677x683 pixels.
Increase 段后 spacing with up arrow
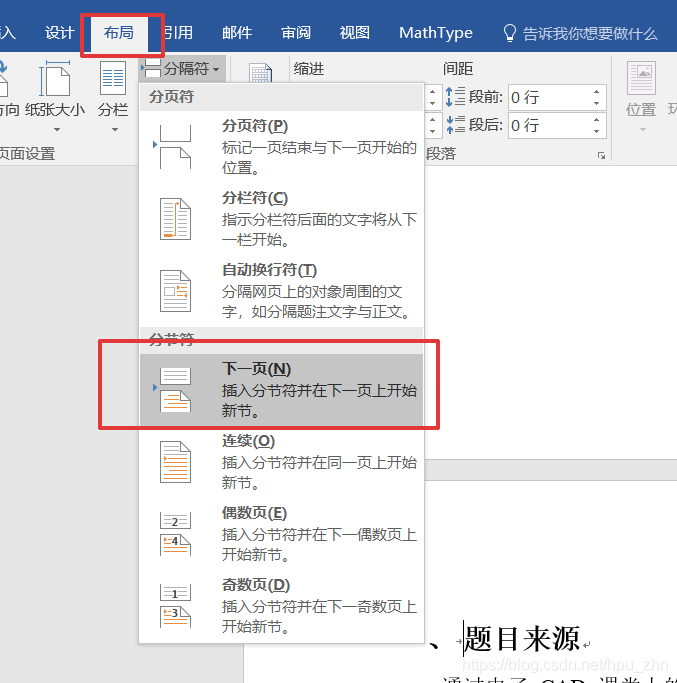click(x=596, y=120)
